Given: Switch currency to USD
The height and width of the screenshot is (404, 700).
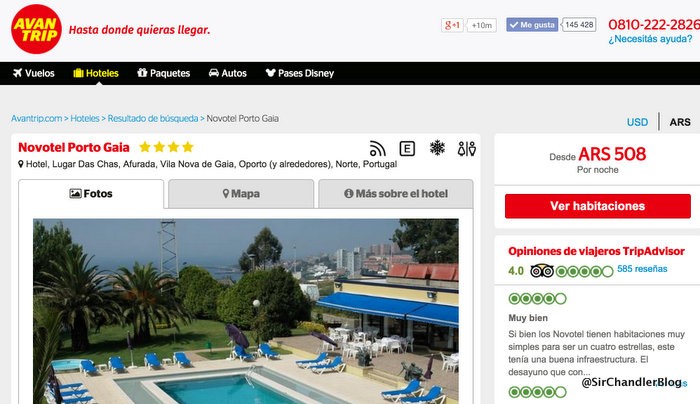Looking at the screenshot, I should [x=637, y=122].
